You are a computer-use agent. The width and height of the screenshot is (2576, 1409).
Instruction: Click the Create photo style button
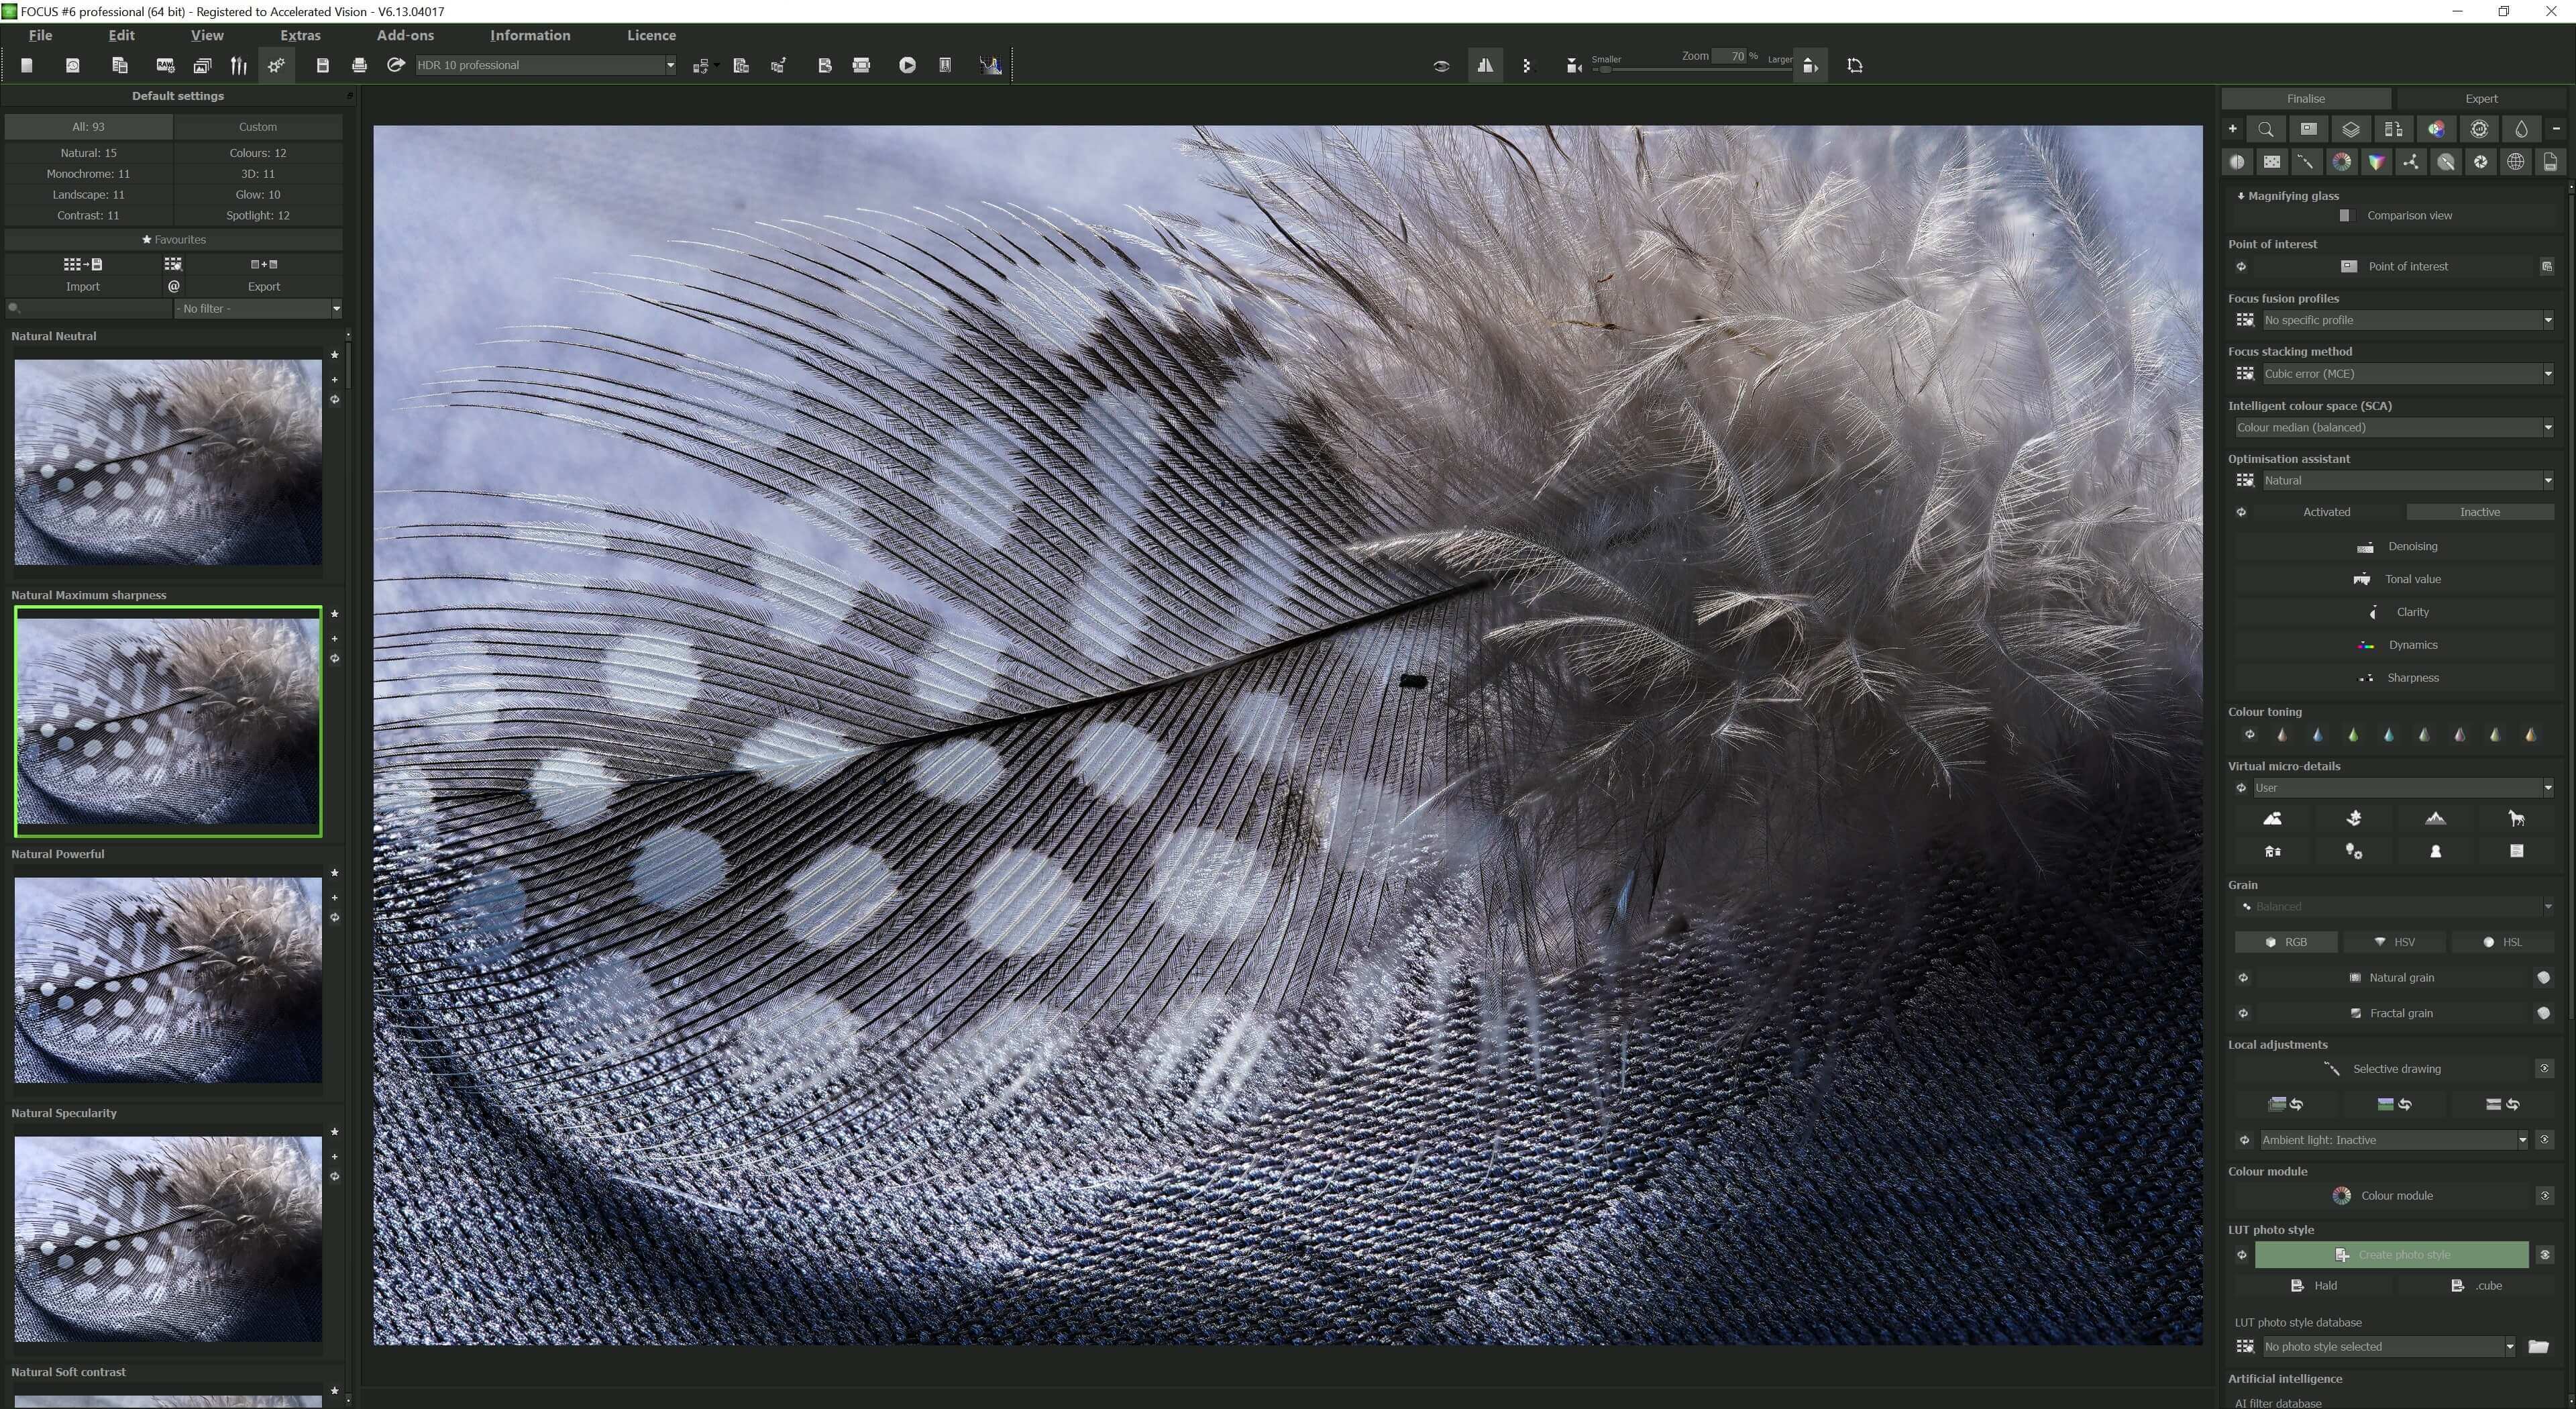[x=2391, y=1254]
